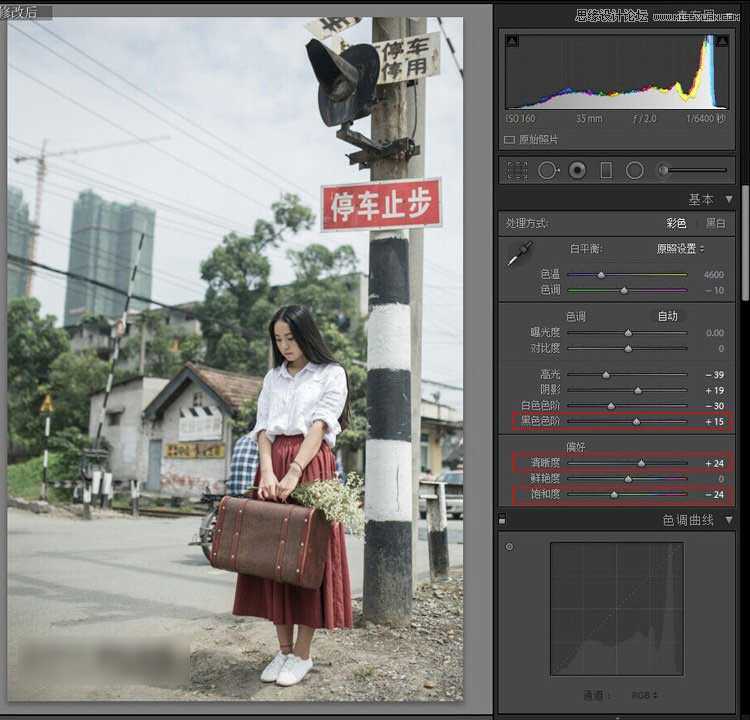
Task: Click the 色调 tint slider handle
Action: pyautogui.click(x=624, y=290)
